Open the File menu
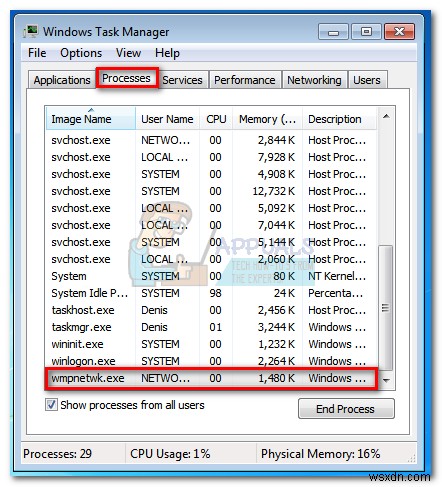Viewport: 442px width, 487px height. 37,53
